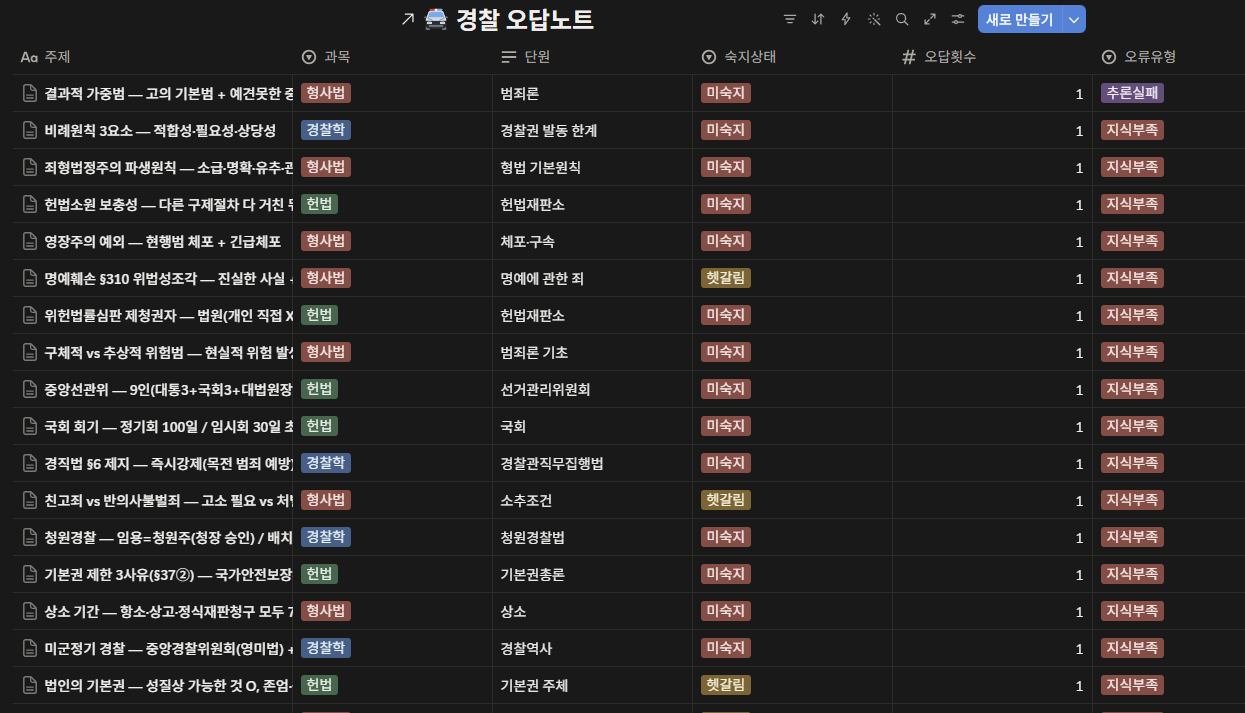Open 친고죄 vs 반의사불벌죄 page
Image resolution: width=1245 pixels, height=713 pixels.
pos(168,500)
